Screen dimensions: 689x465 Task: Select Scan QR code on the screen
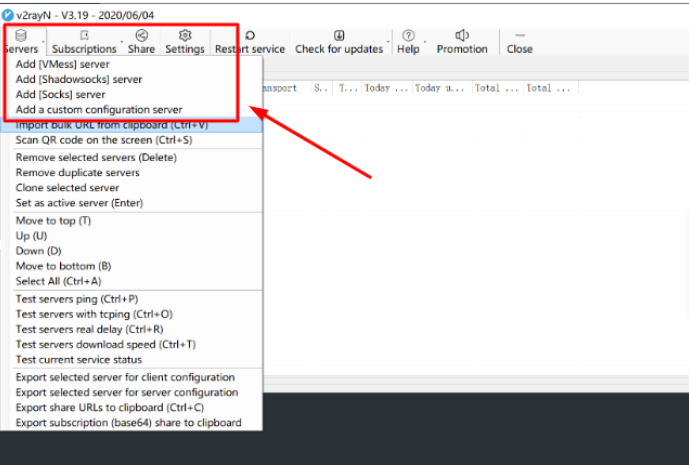coord(132,140)
